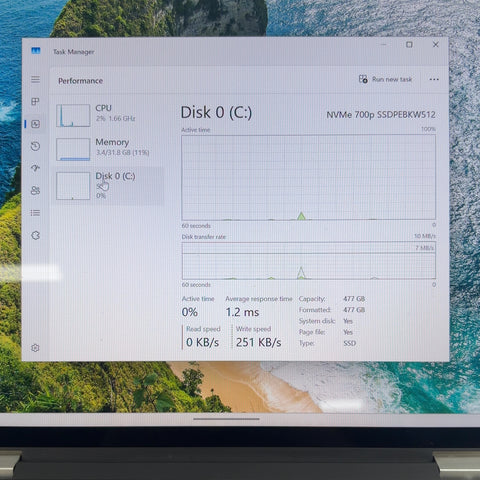Viewport: 480px width, 480px height.
Task: Click the Disk transfer rate graph
Action: pyautogui.click(x=308, y=261)
